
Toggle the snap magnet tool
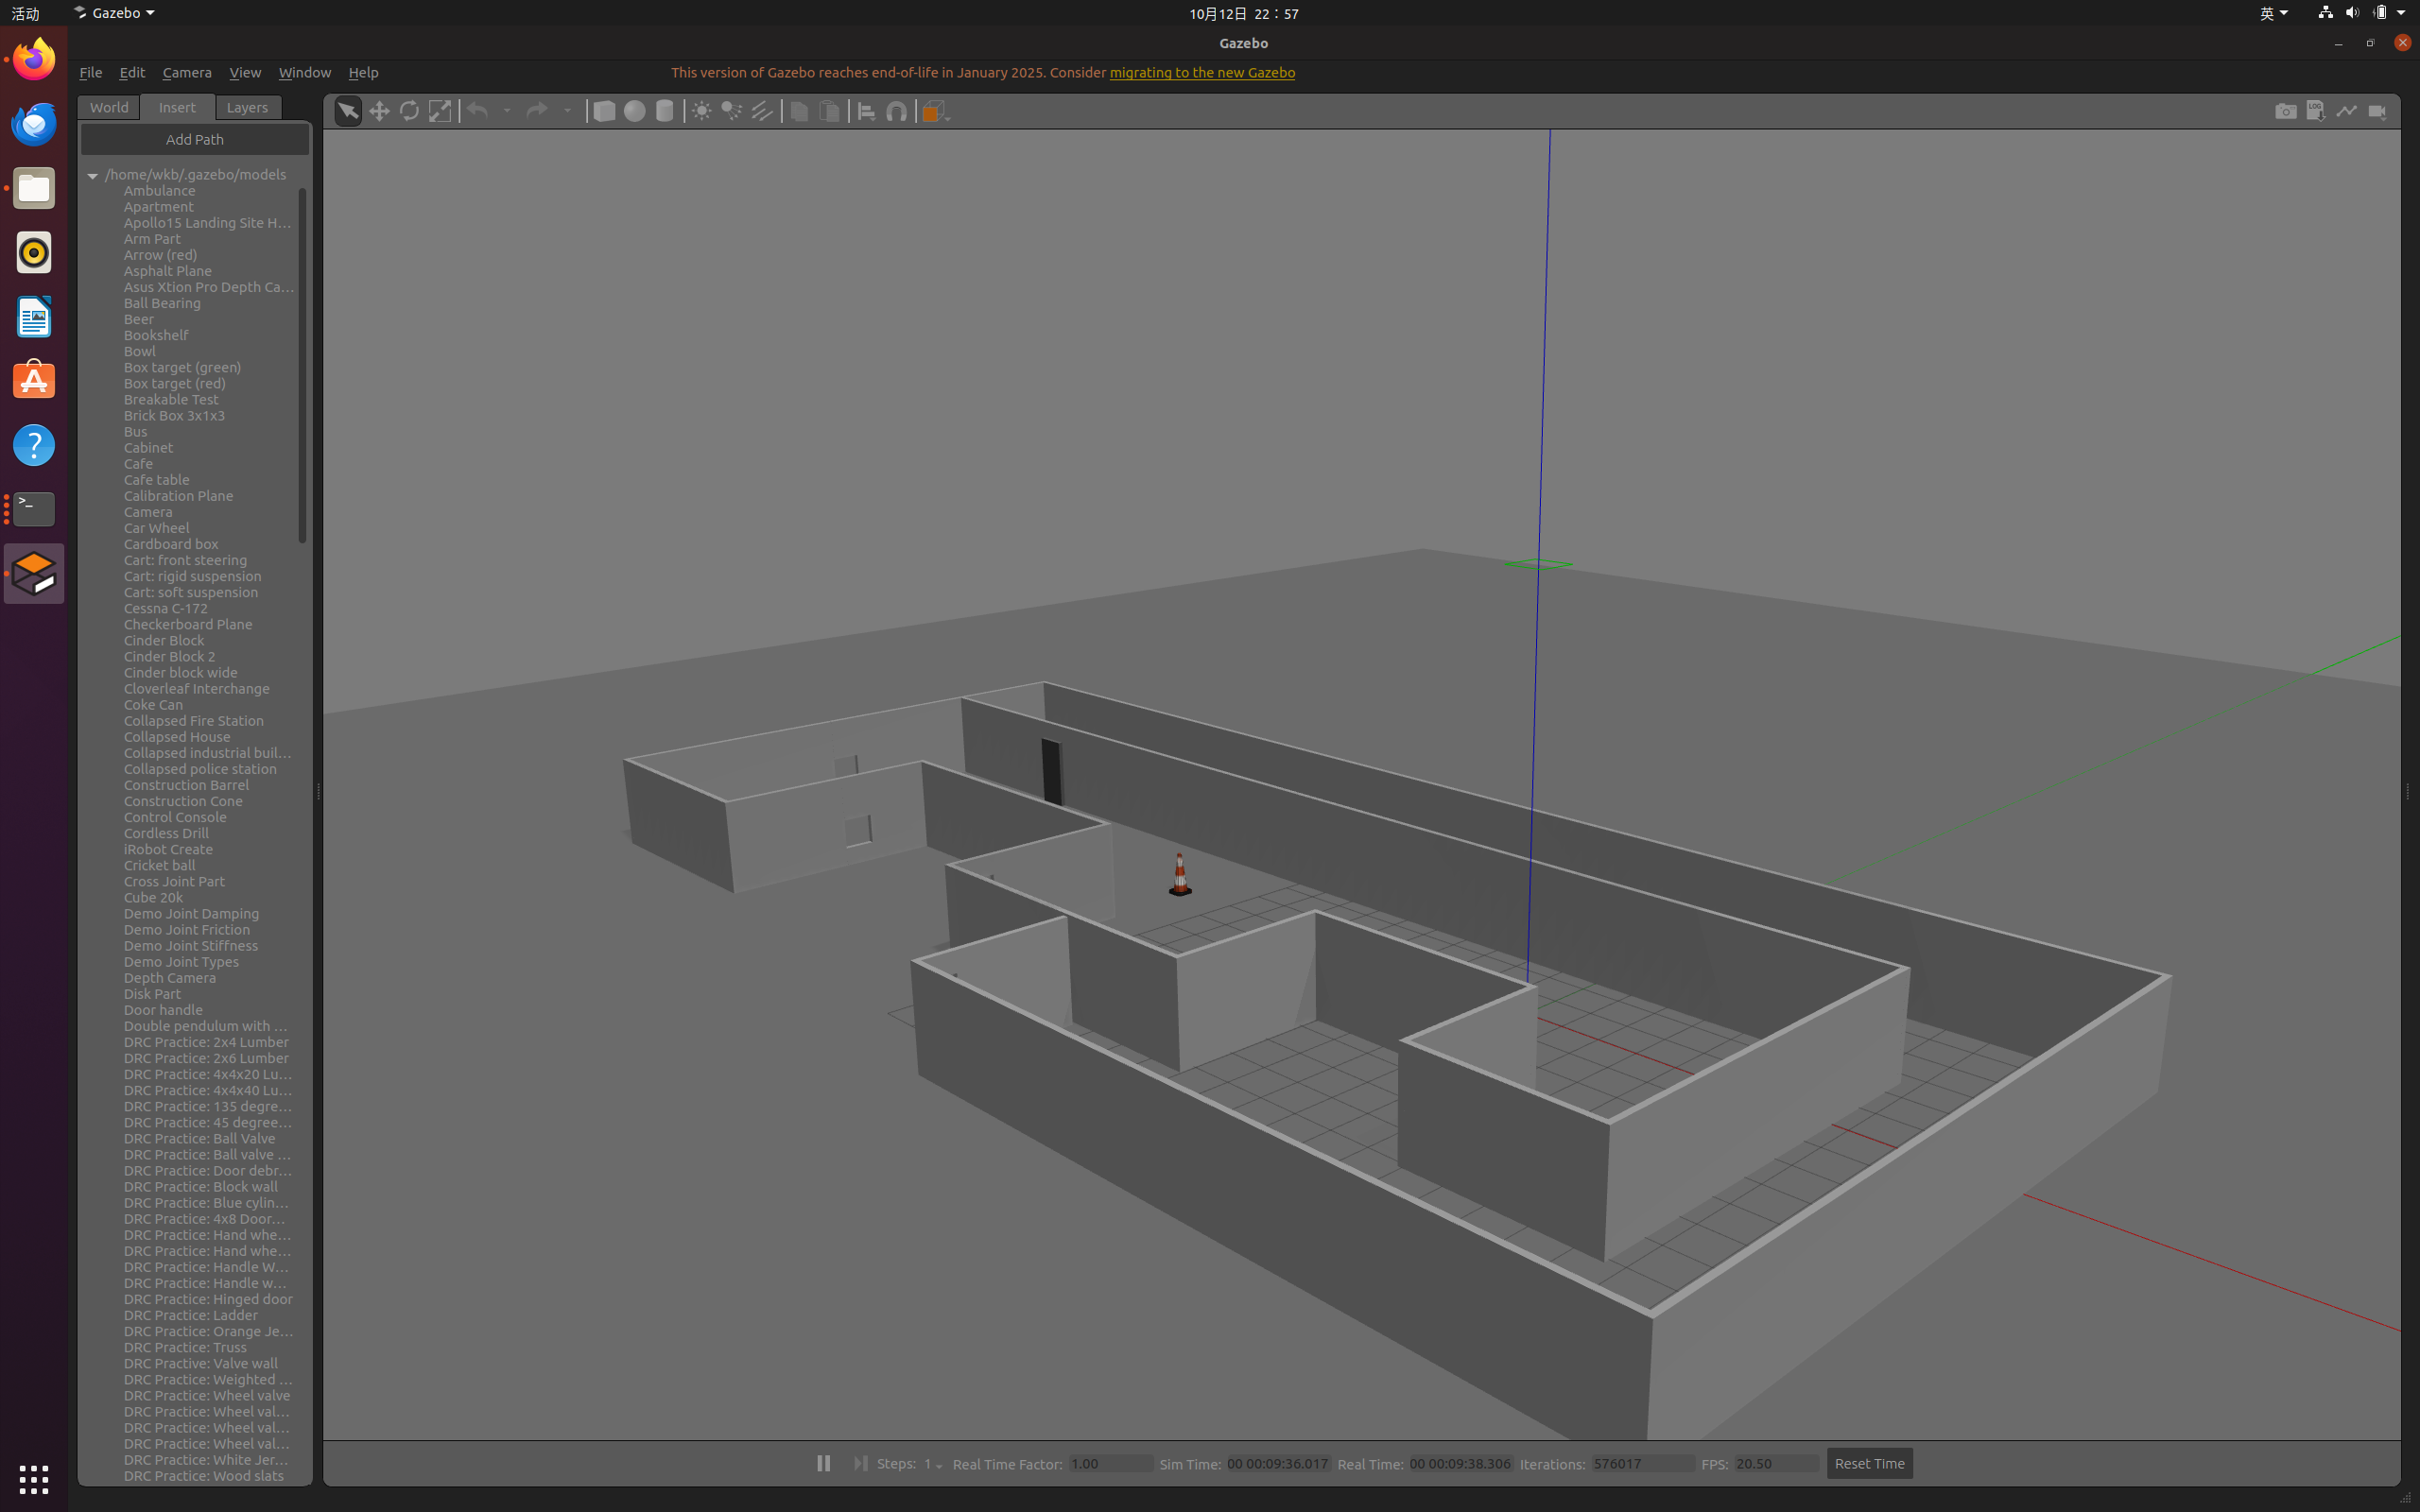(897, 111)
